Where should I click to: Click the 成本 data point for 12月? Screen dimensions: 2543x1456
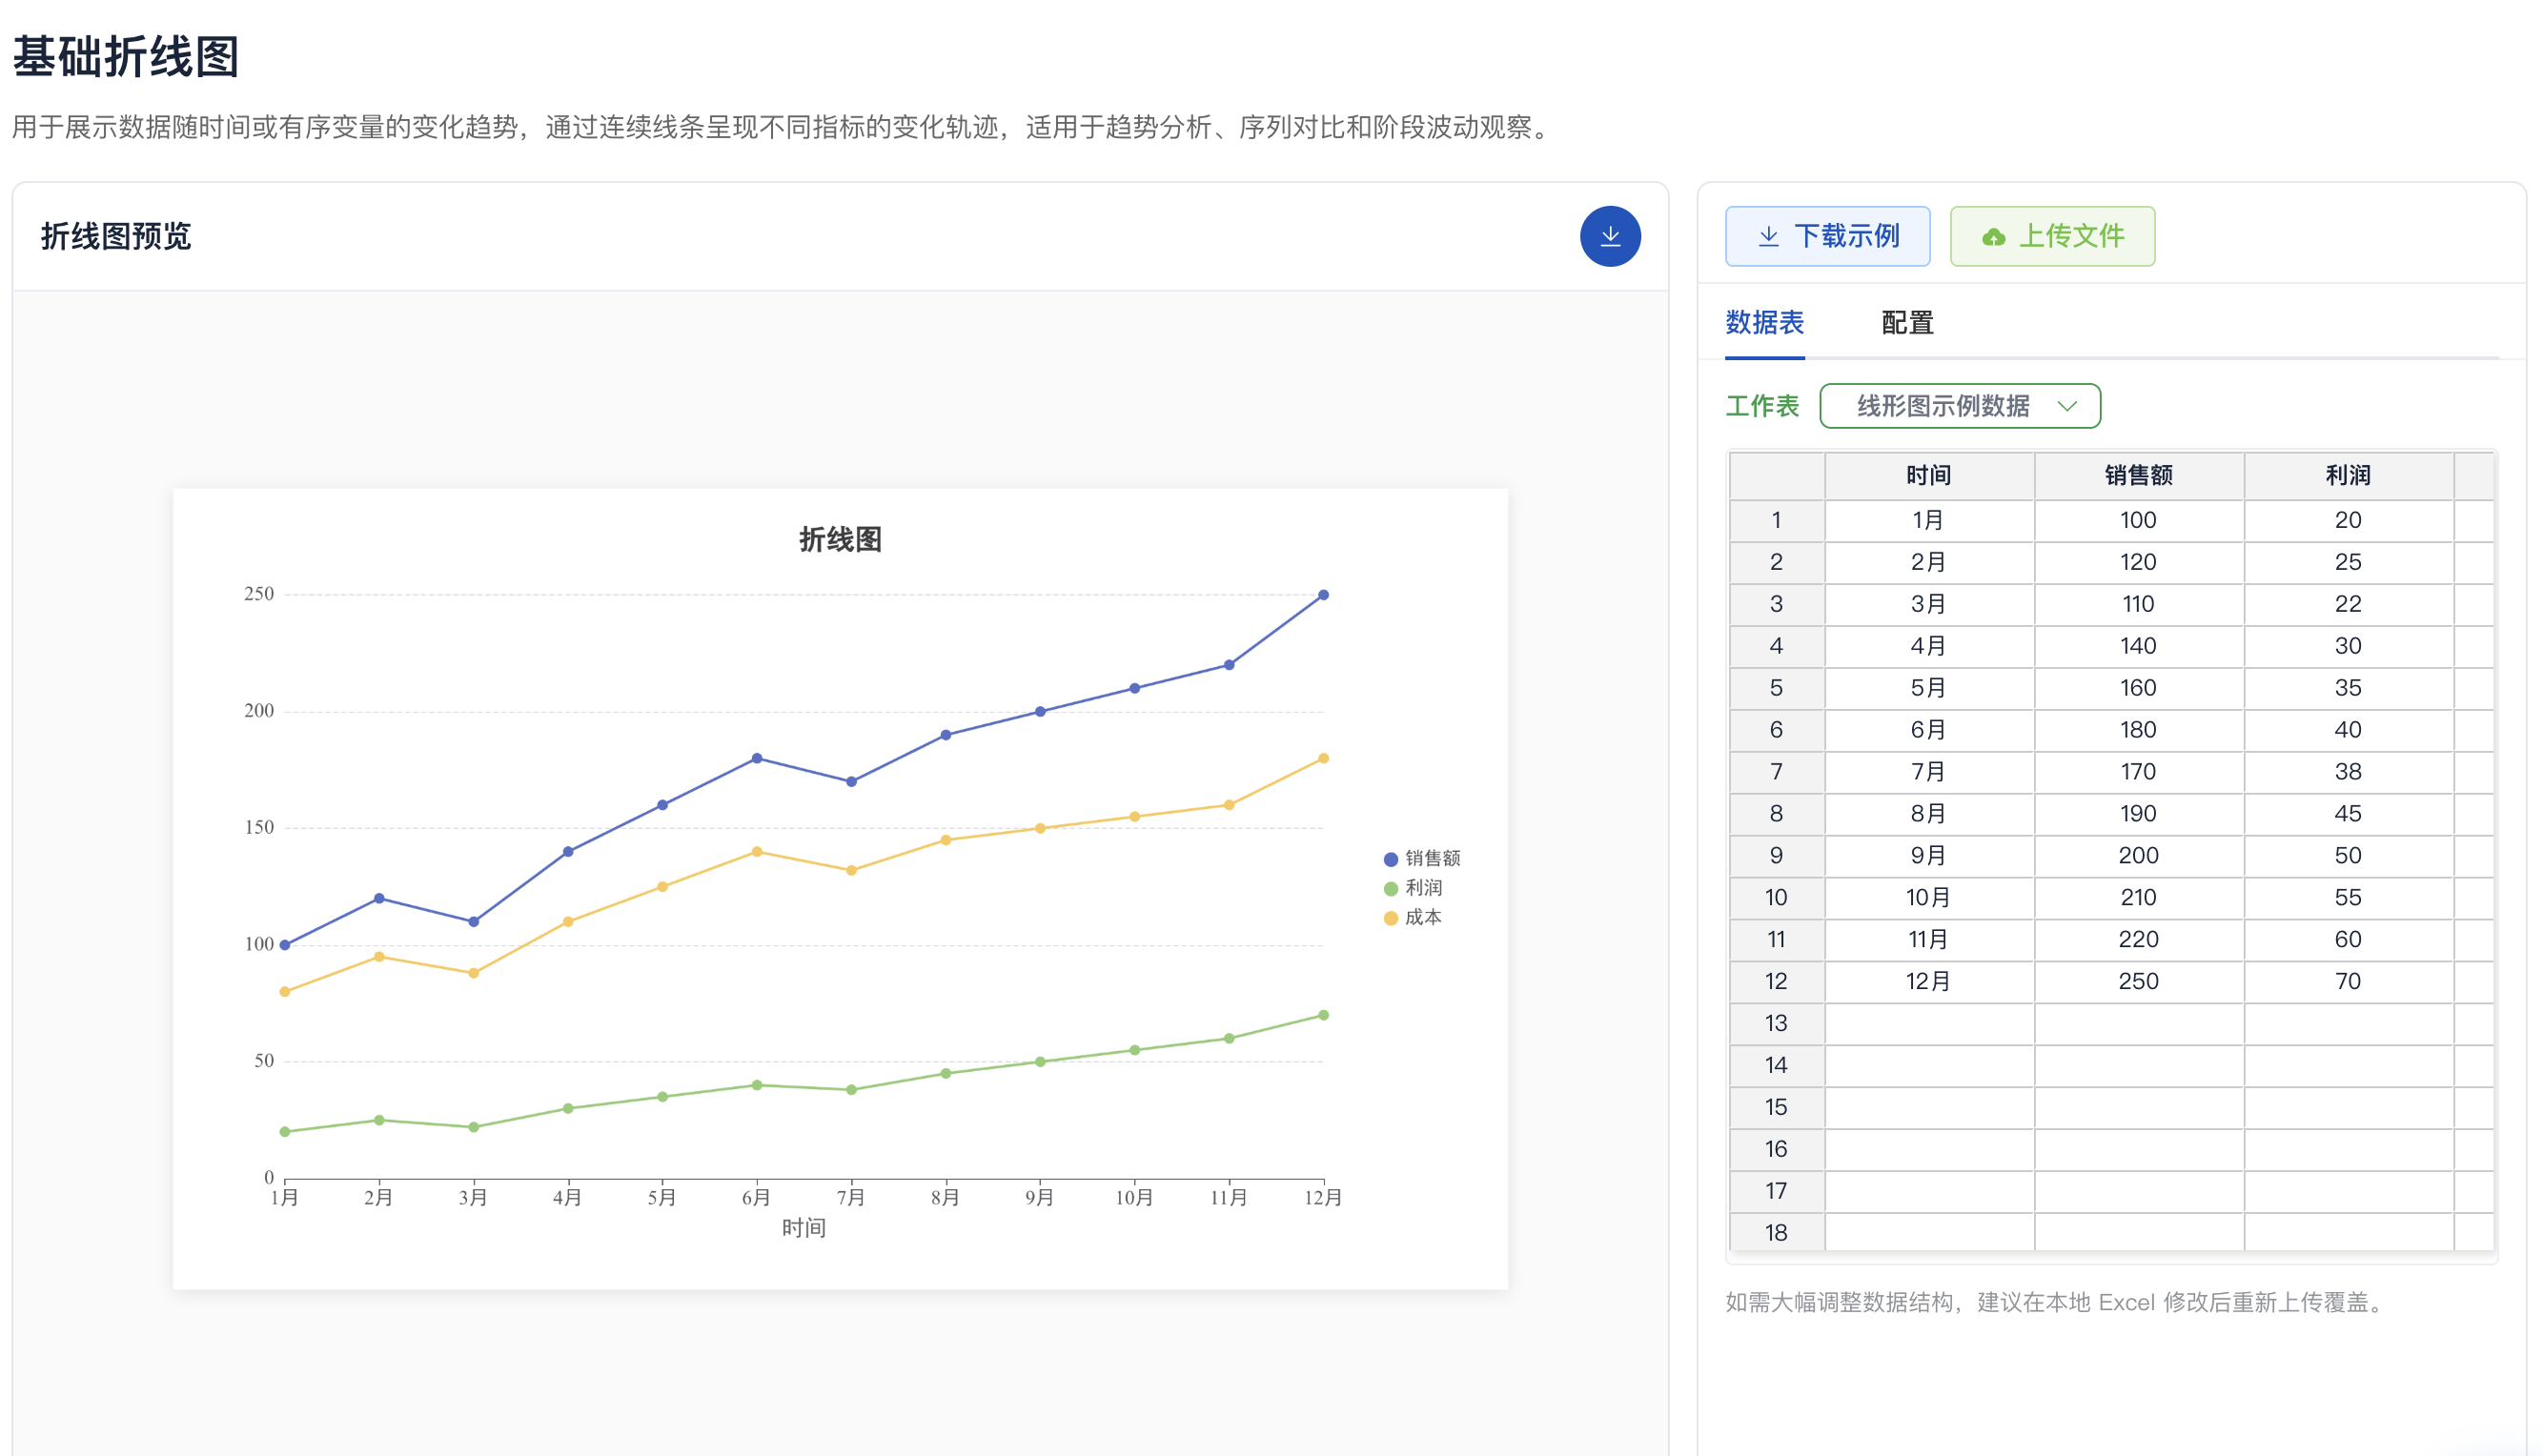click(x=1323, y=758)
